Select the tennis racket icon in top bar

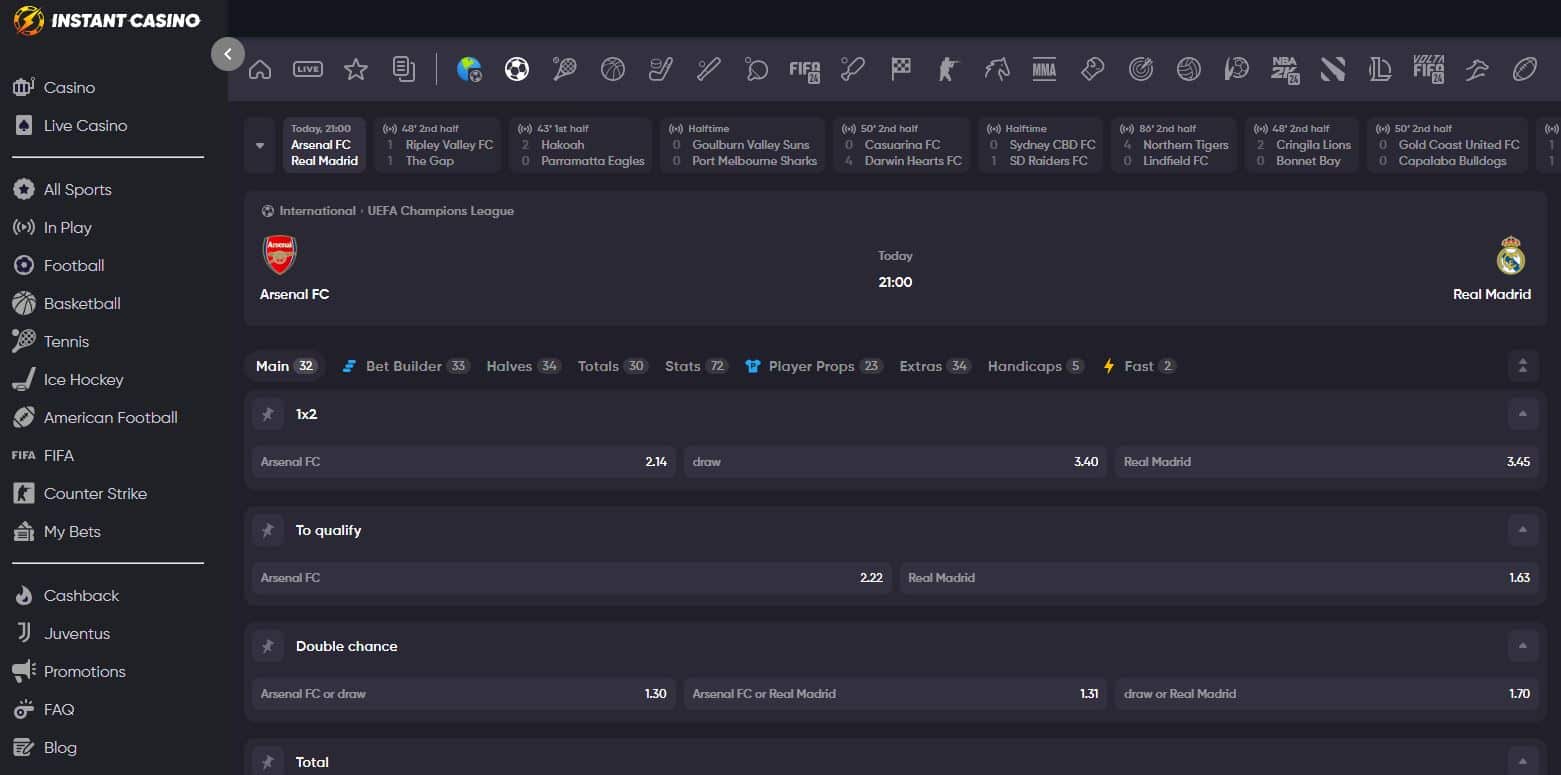565,69
